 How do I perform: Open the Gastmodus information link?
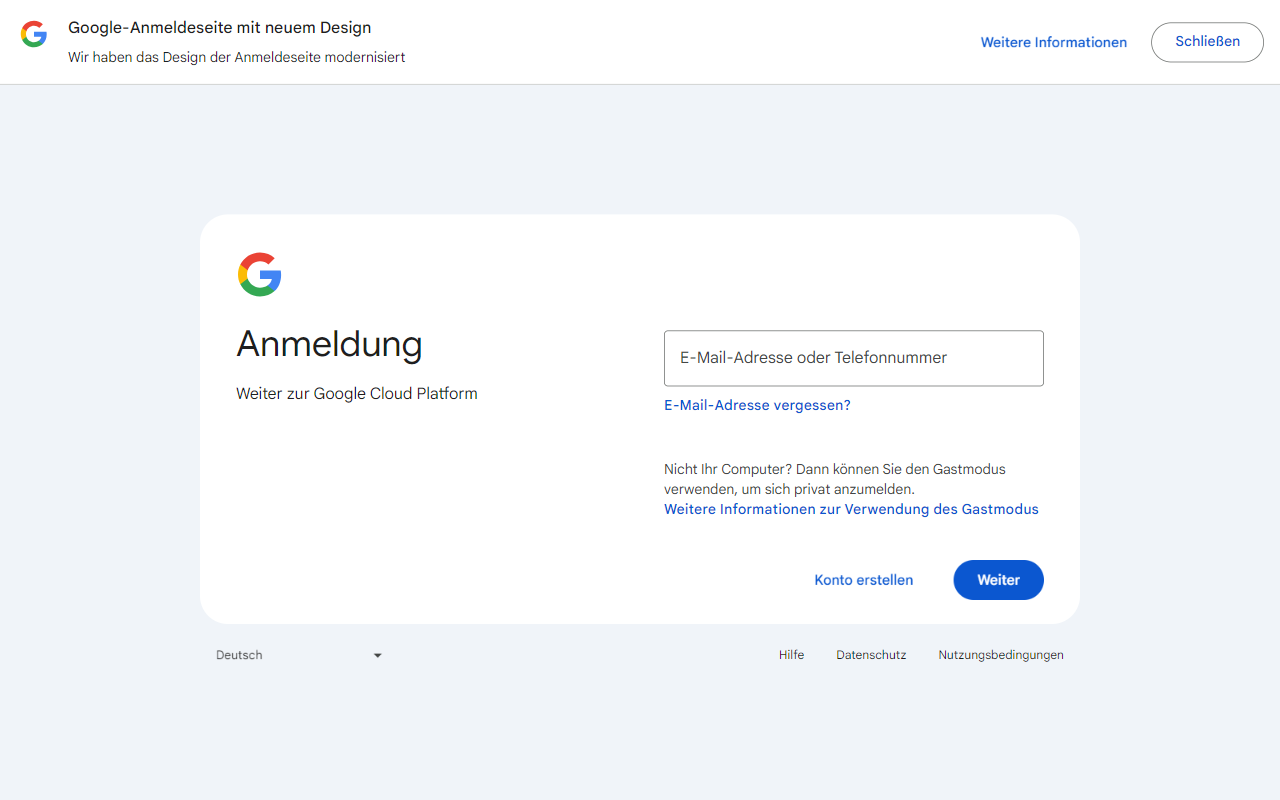(x=851, y=509)
